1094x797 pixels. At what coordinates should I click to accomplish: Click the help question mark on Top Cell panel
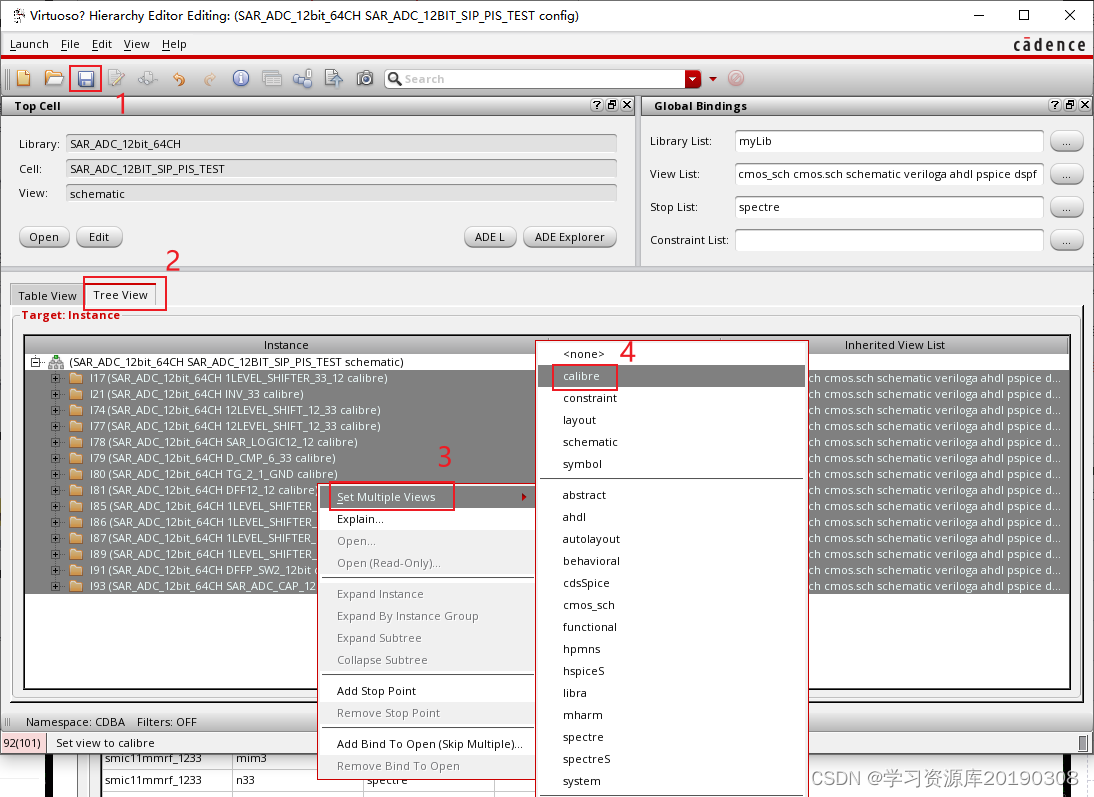(x=596, y=105)
